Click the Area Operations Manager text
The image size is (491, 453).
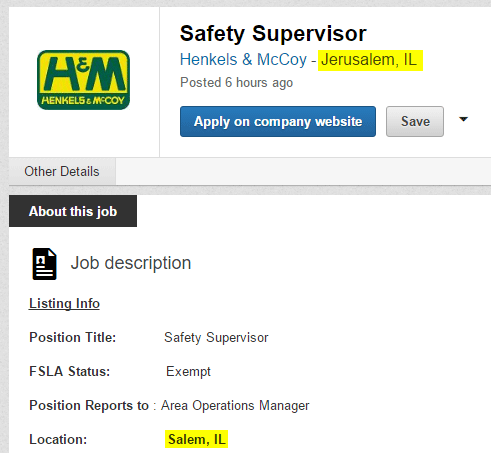[x=235, y=406]
